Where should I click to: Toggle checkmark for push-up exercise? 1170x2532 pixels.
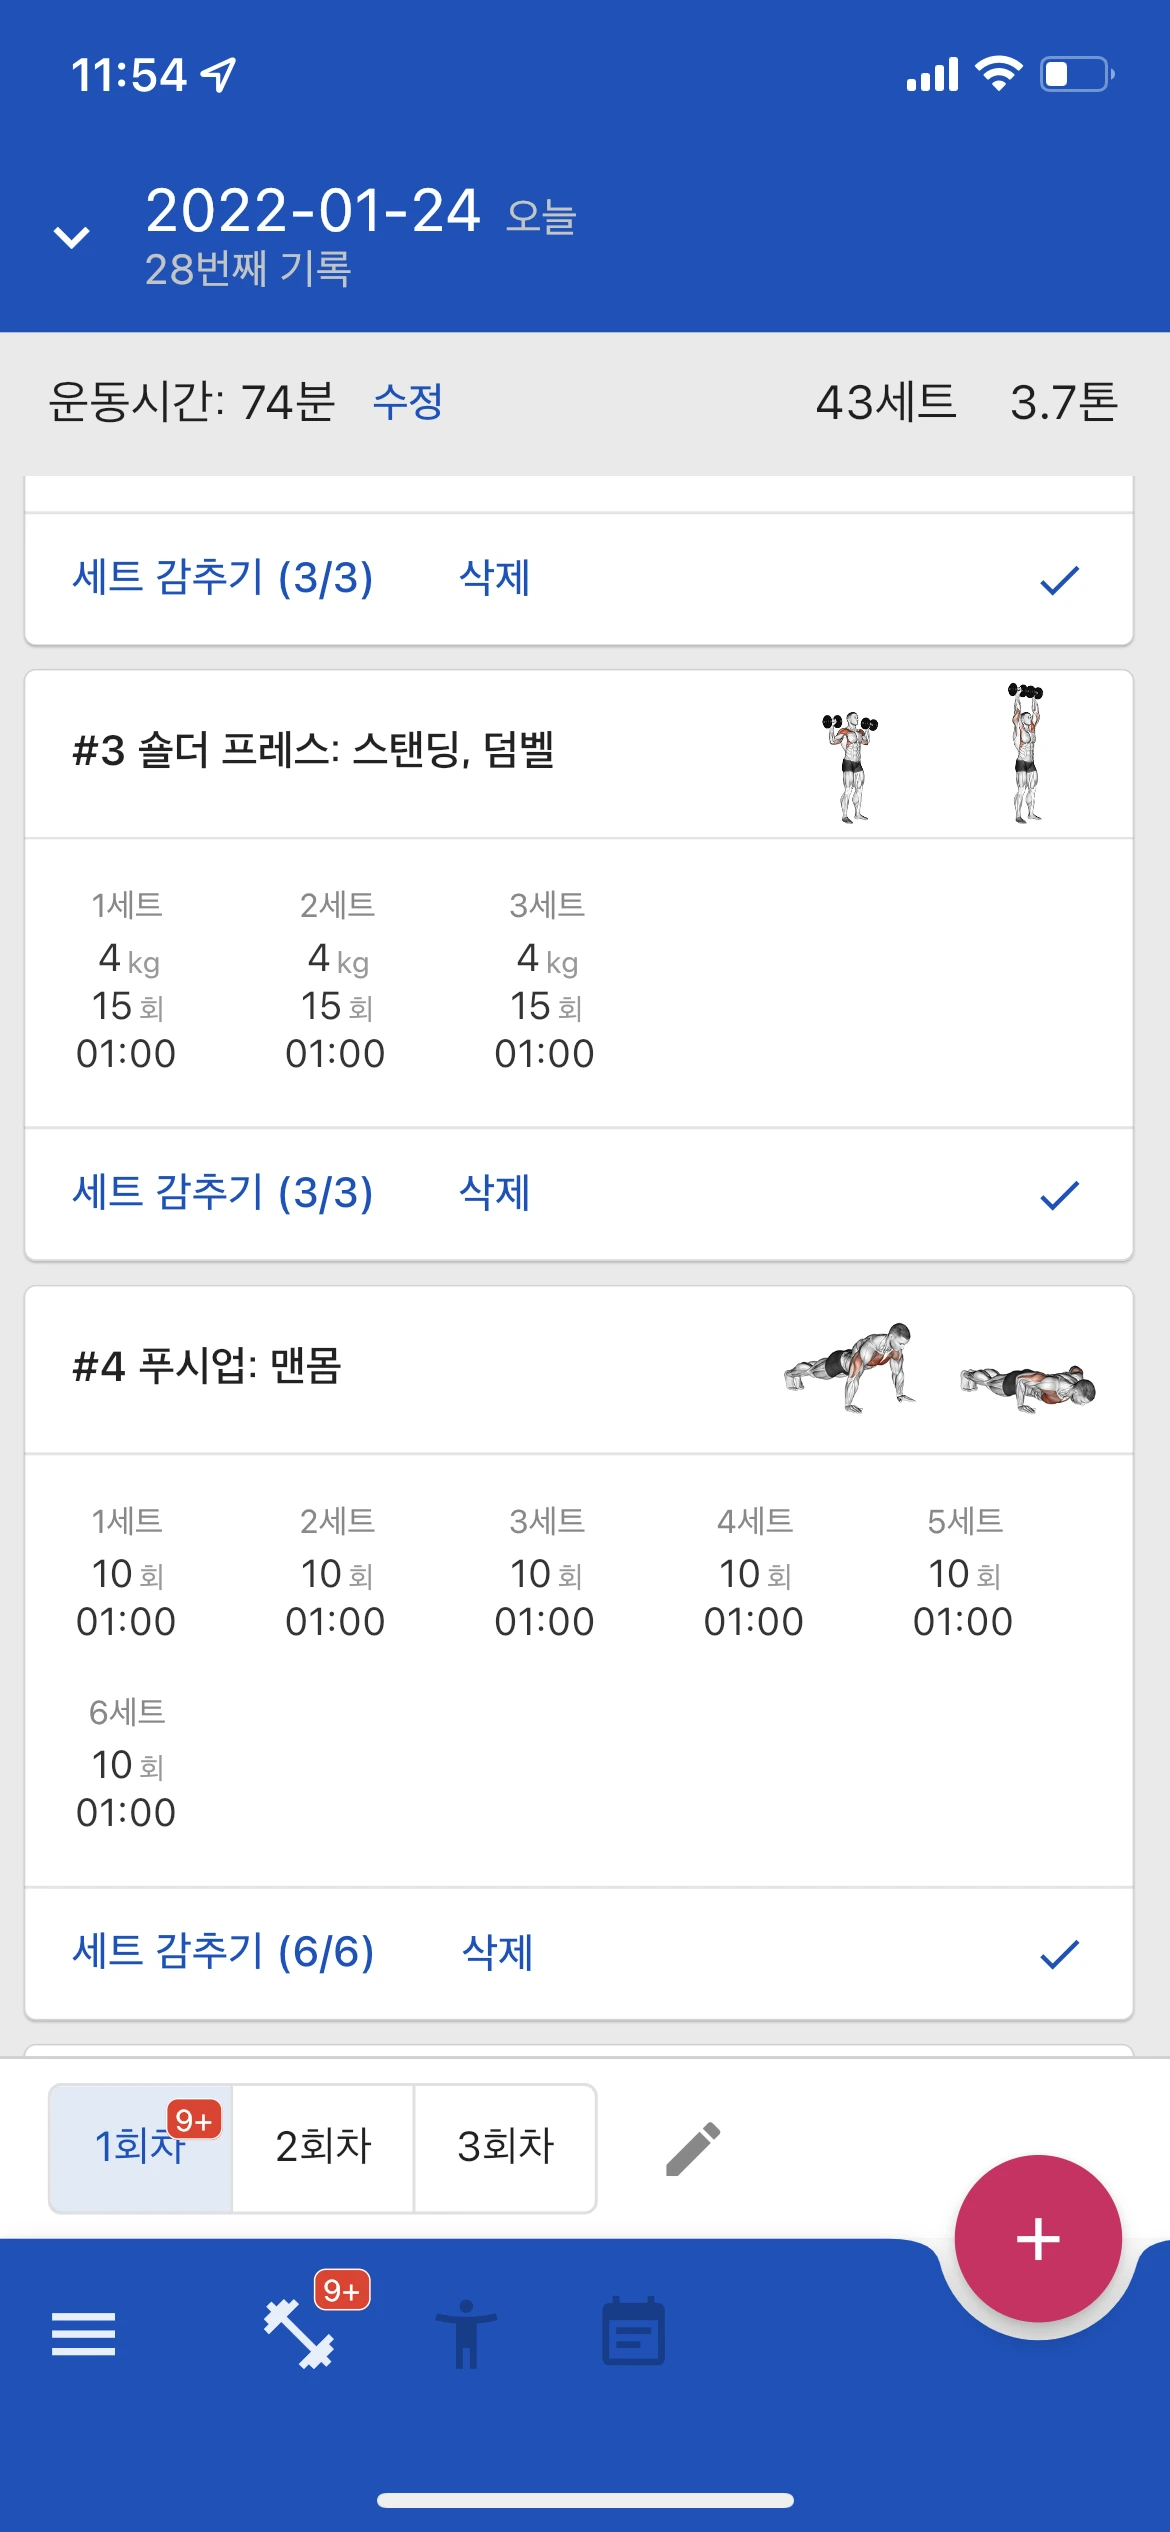[x=1060, y=1954]
